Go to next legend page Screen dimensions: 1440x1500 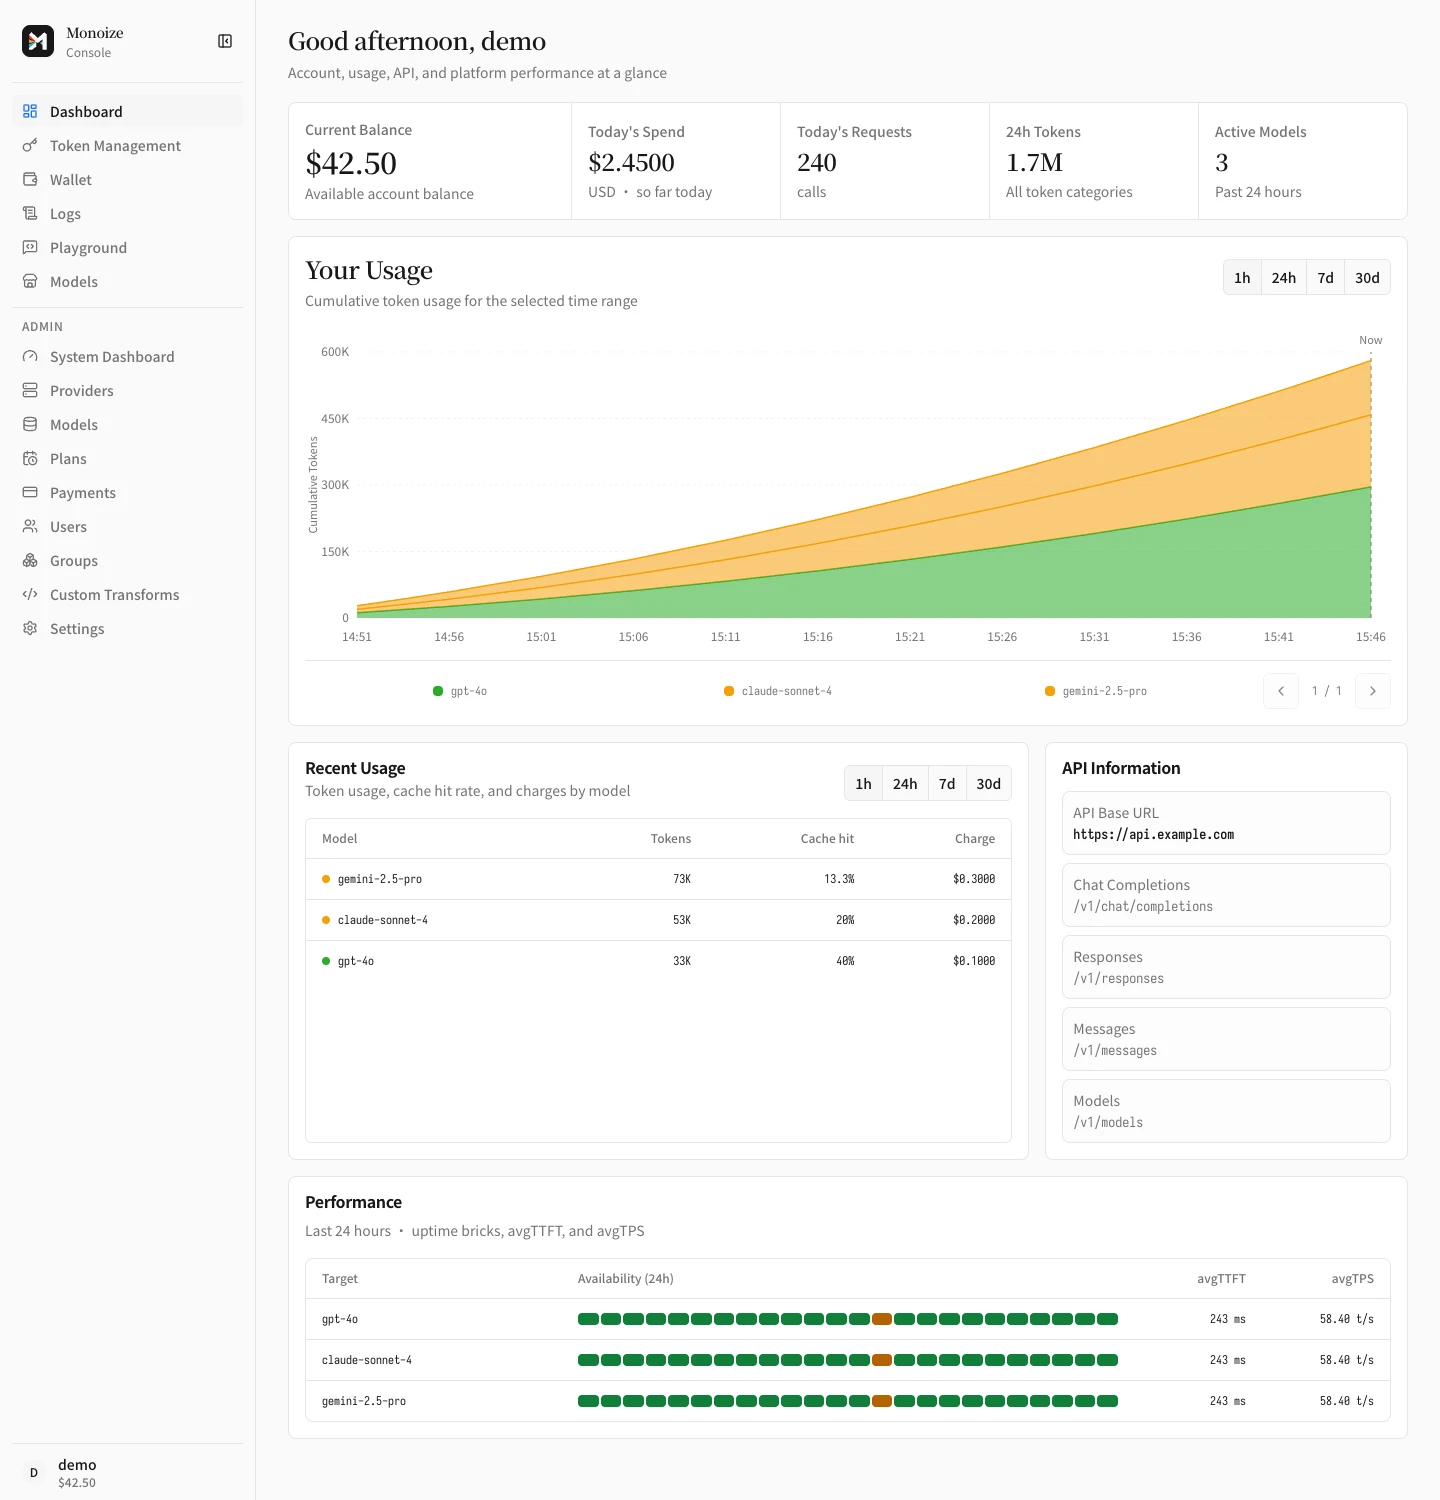(1373, 691)
